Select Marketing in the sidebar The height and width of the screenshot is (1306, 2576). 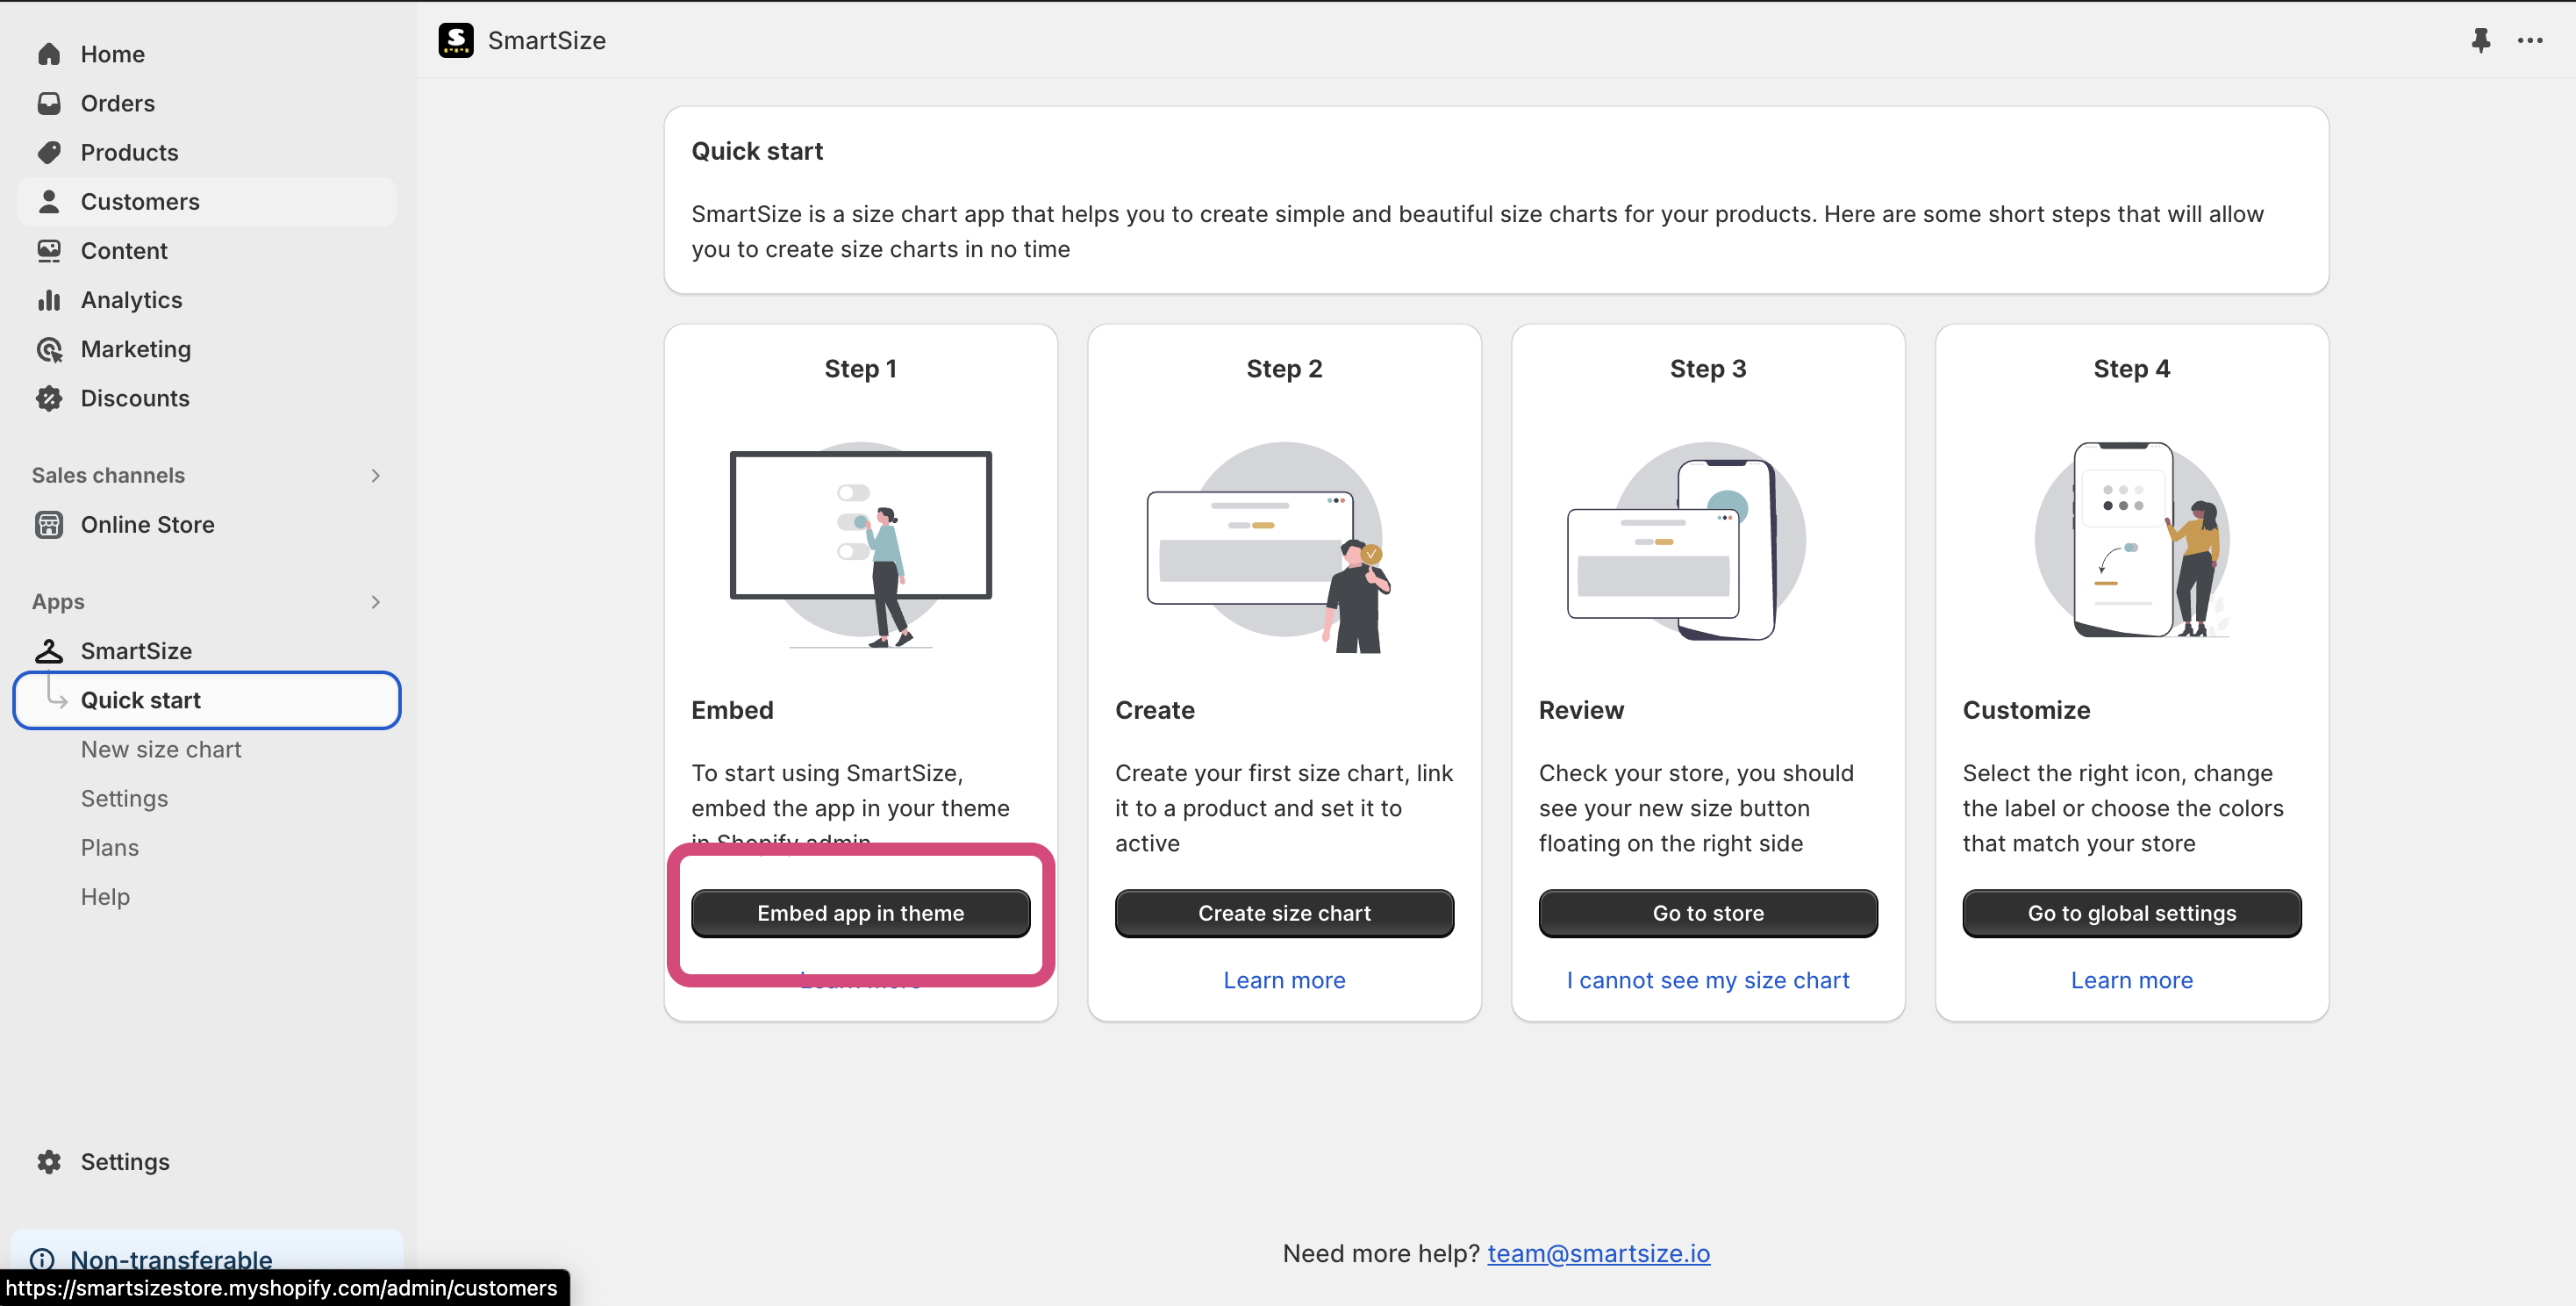click(x=207, y=349)
